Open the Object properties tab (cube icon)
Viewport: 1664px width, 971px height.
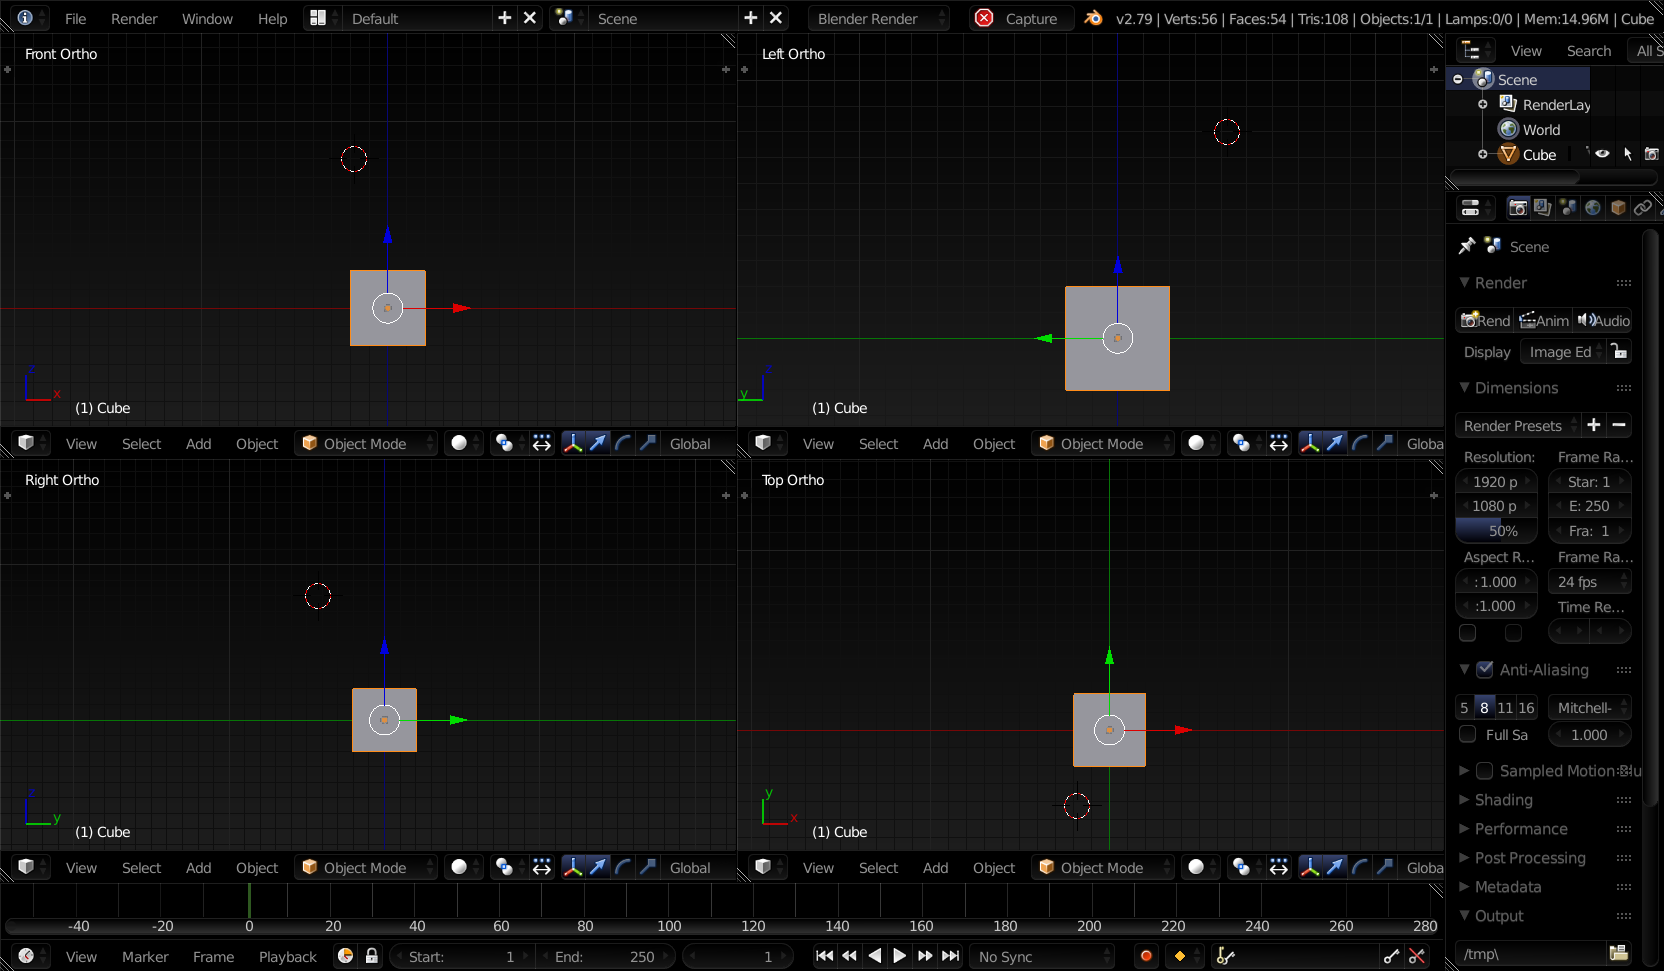(1617, 207)
